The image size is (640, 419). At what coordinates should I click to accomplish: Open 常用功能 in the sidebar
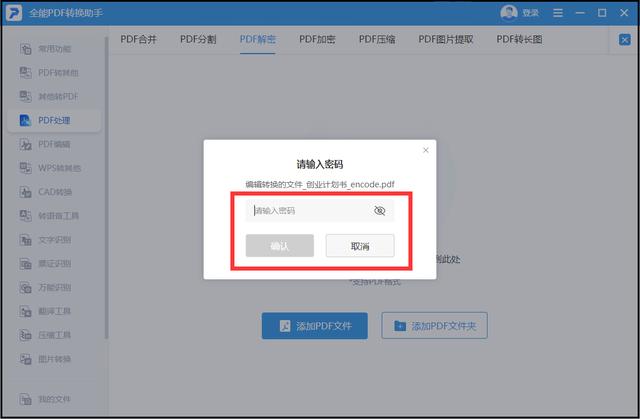[x=54, y=49]
